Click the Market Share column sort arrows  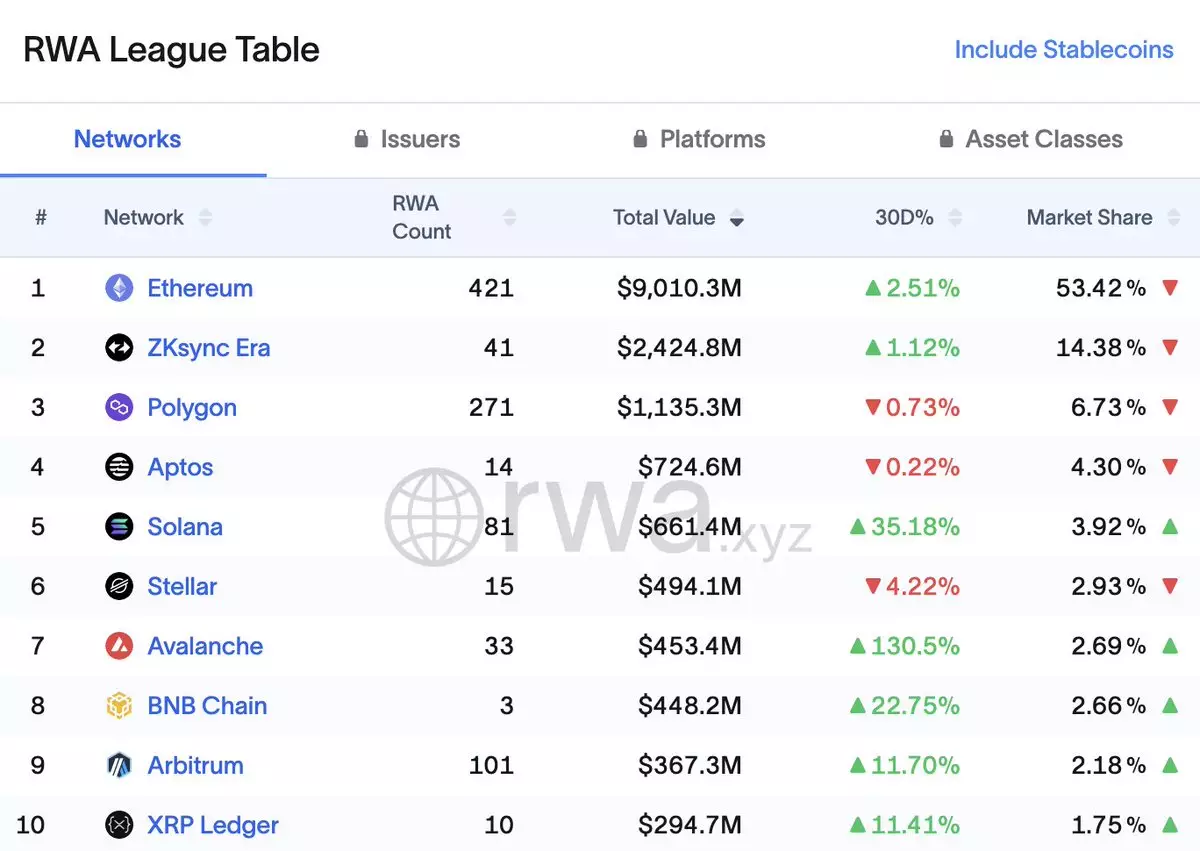click(x=1174, y=218)
